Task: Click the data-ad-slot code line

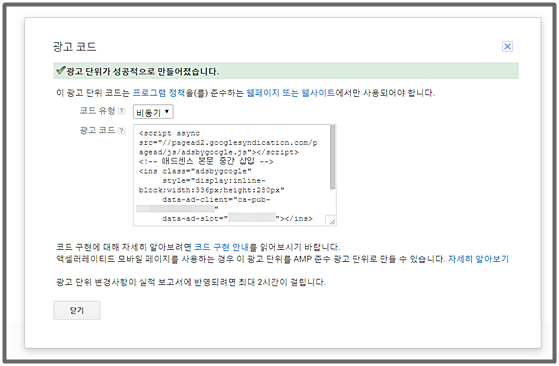Action: click(237, 218)
